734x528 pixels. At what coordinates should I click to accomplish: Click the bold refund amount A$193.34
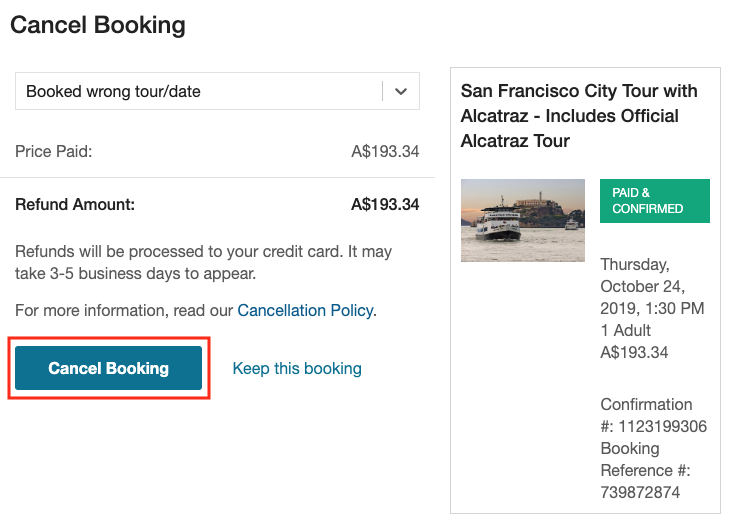point(385,205)
